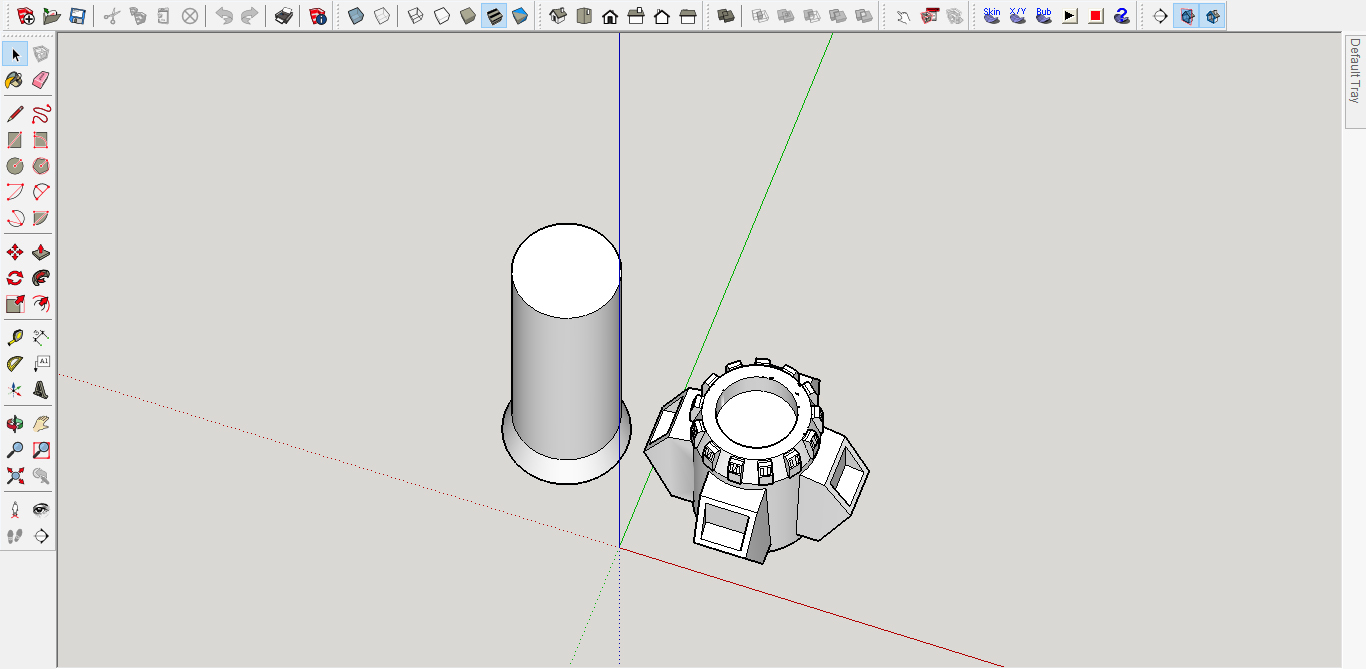Create a new model file
1366x669 pixels.
tap(26, 16)
